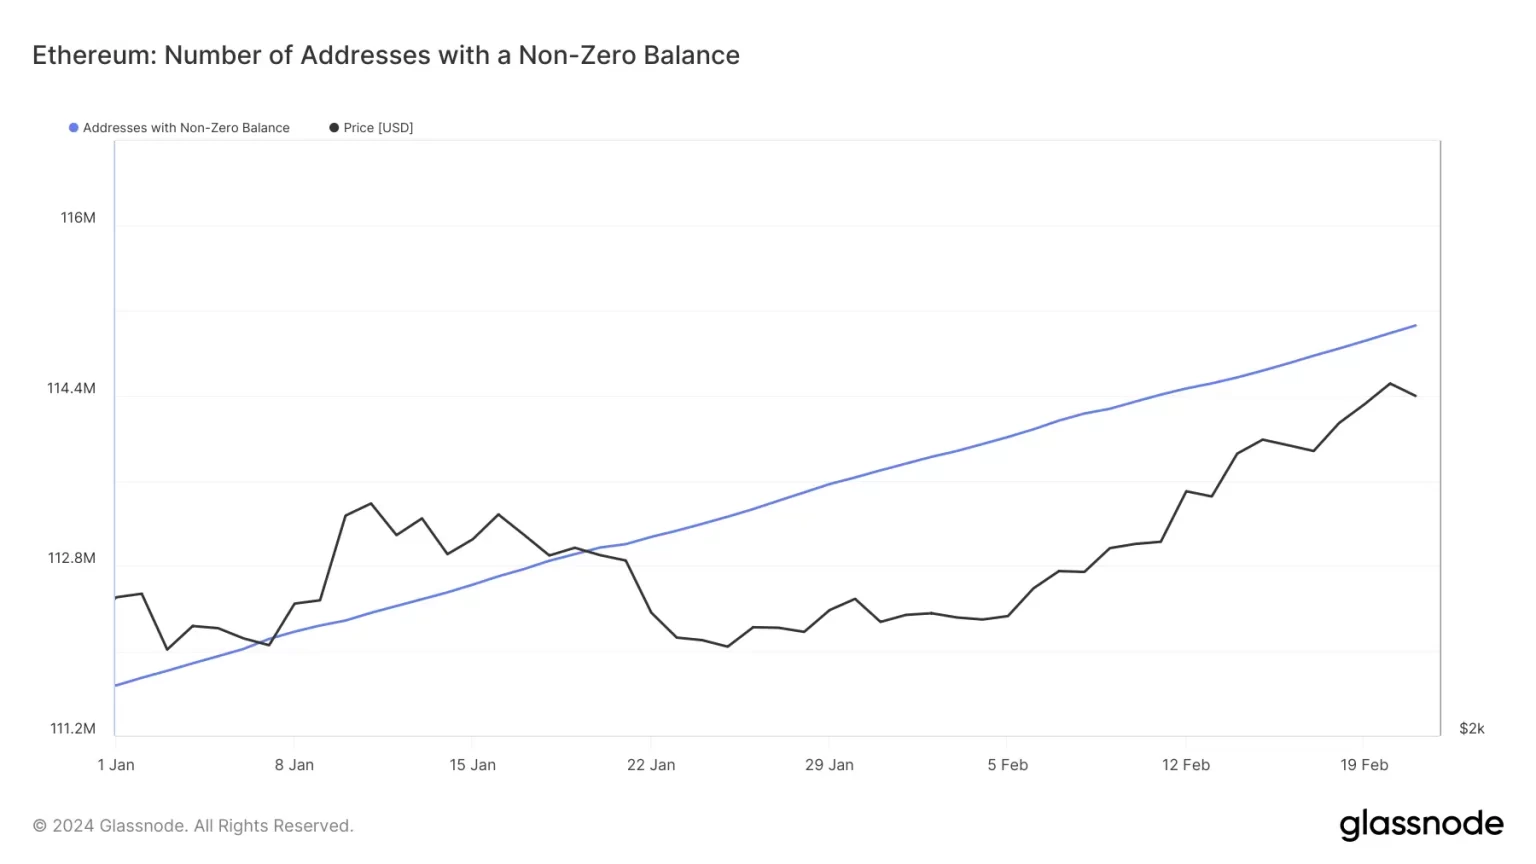Click the blue legend dot for Addresses
This screenshot has height=864, width=1536.
tap(73, 128)
